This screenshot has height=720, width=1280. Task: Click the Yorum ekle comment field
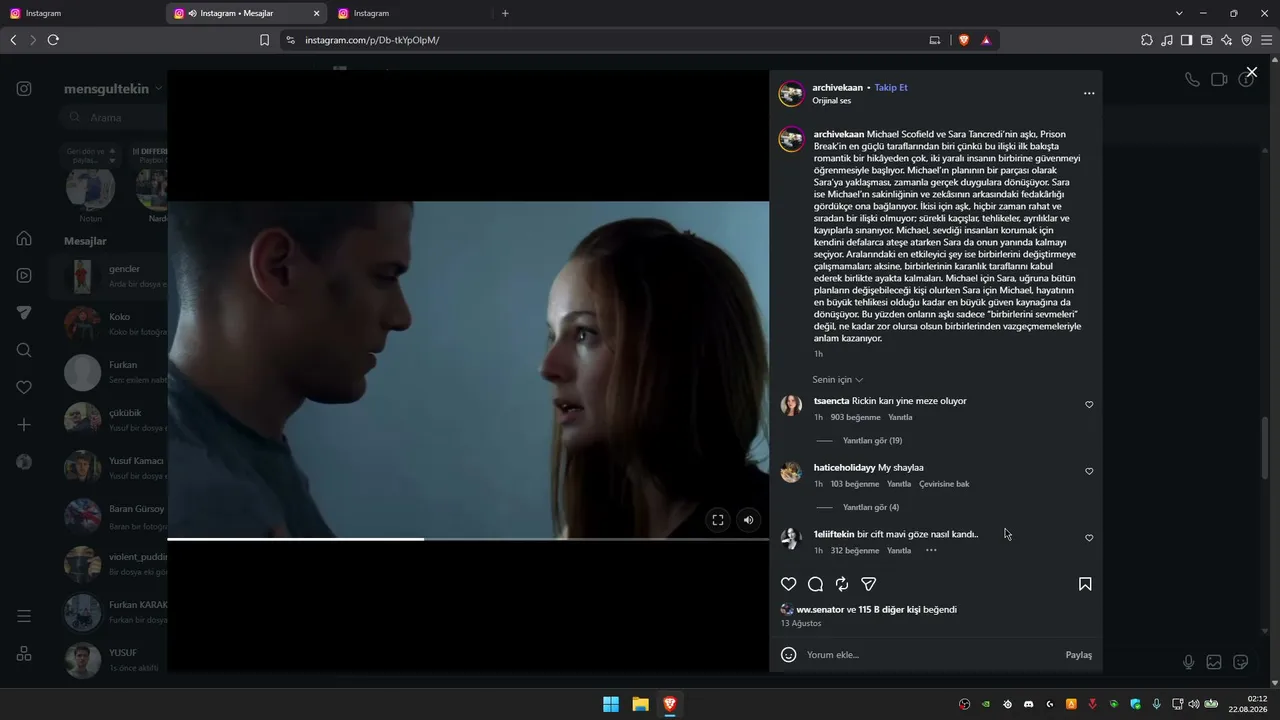tap(930, 655)
